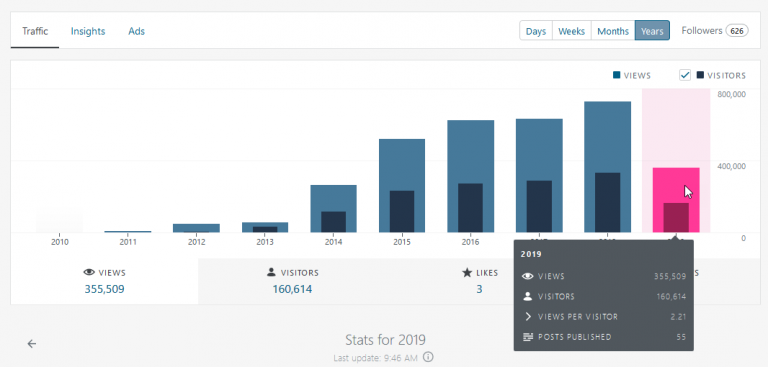Click the Posts Published icon in tooltip

pos(528,337)
